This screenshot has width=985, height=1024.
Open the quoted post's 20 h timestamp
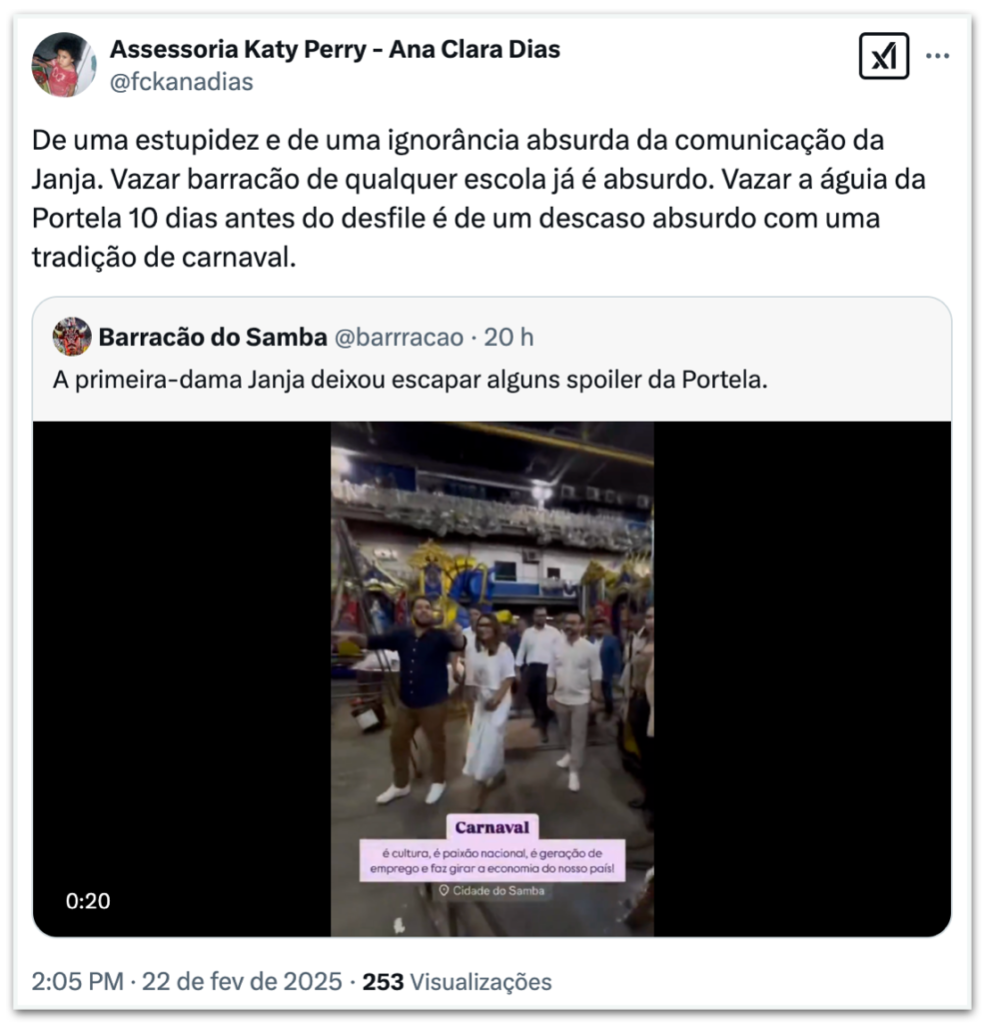[509, 337]
